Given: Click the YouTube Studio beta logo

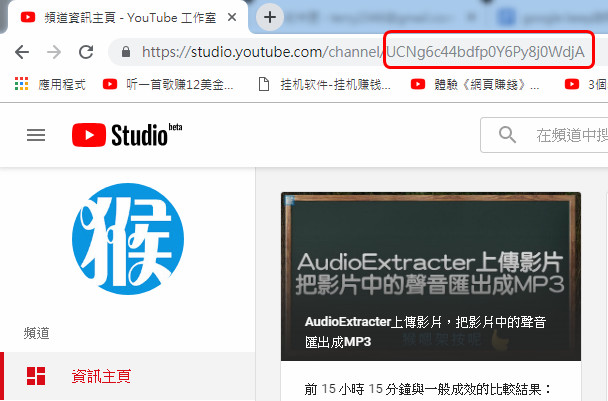Looking at the screenshot, I should 127,135.
